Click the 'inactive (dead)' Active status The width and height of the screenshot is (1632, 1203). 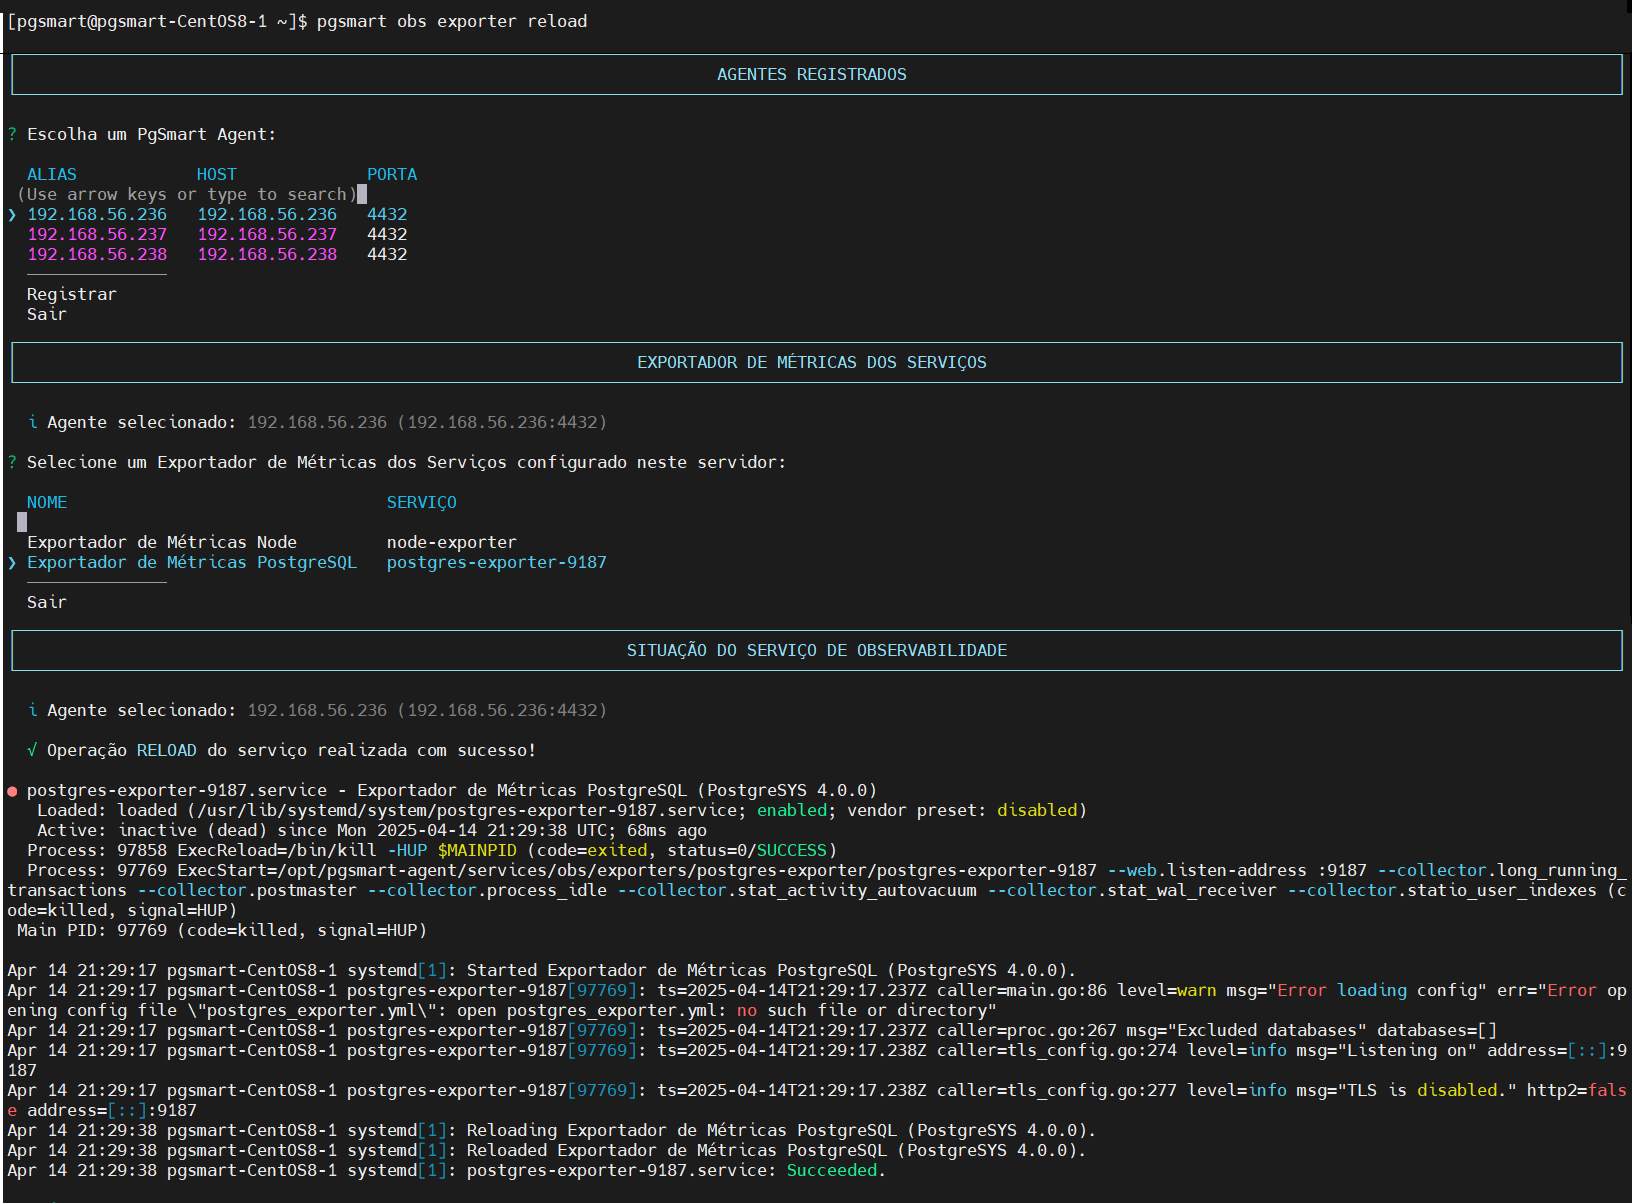click(192, 830)
